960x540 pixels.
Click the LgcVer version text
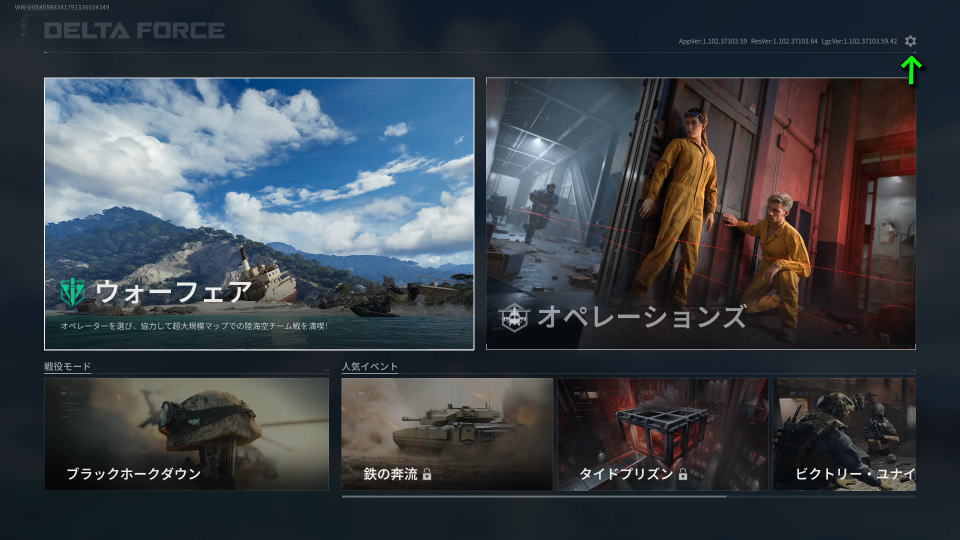click(x=860, y=41)
